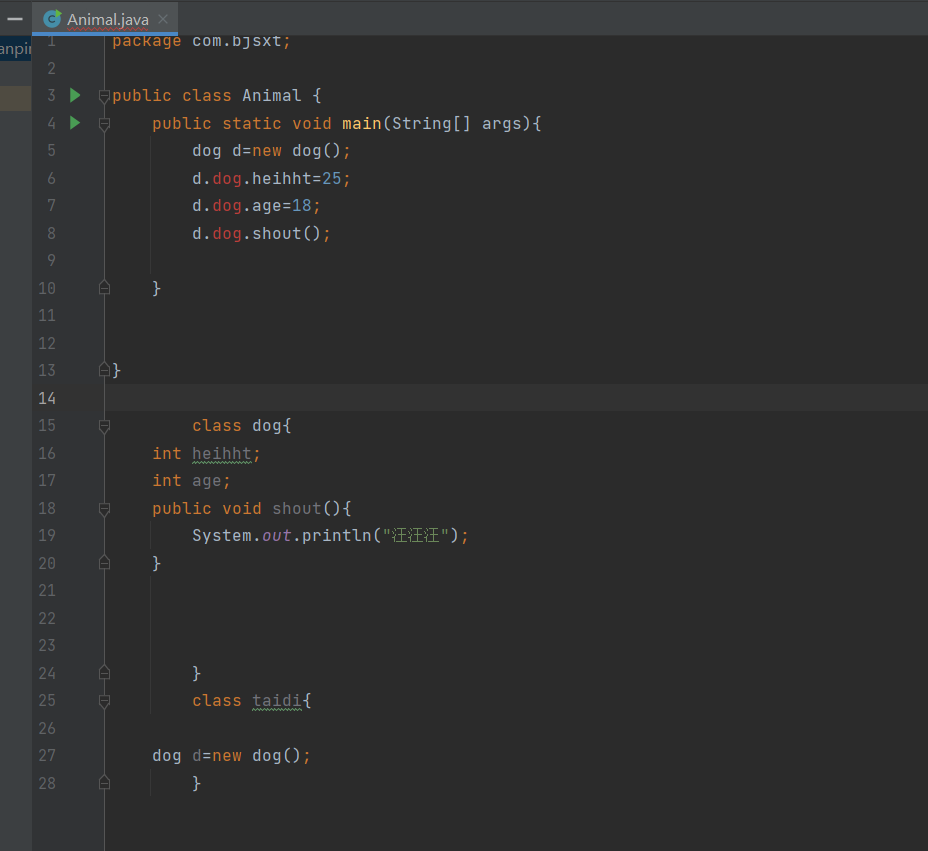Click 'age' field declaration on line 17
The width and height of the screenshot is (928, 851).
[x=207, y=481]
